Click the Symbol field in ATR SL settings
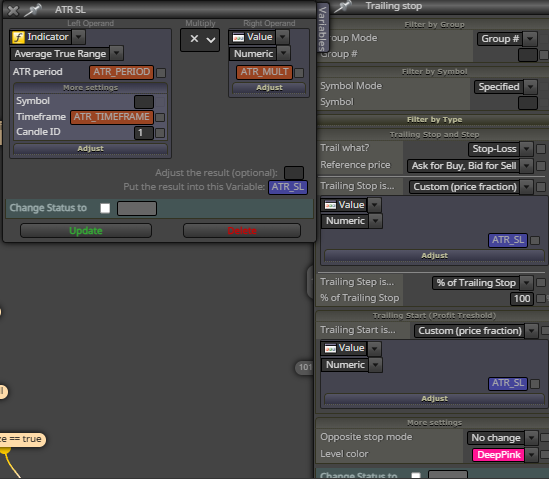The width and height of the screenshot is (549, 479). 144,102
